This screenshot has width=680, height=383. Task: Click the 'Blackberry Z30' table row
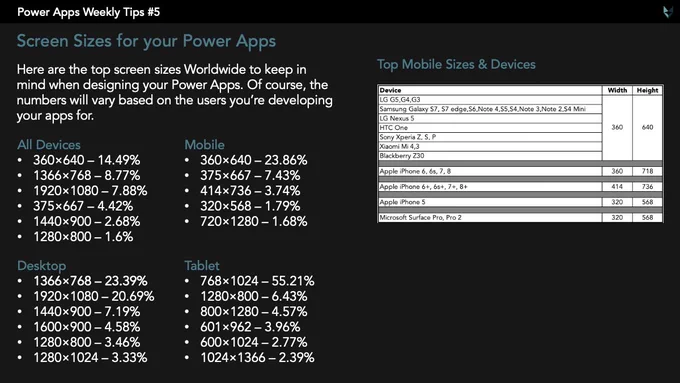[x=490, y=156]
